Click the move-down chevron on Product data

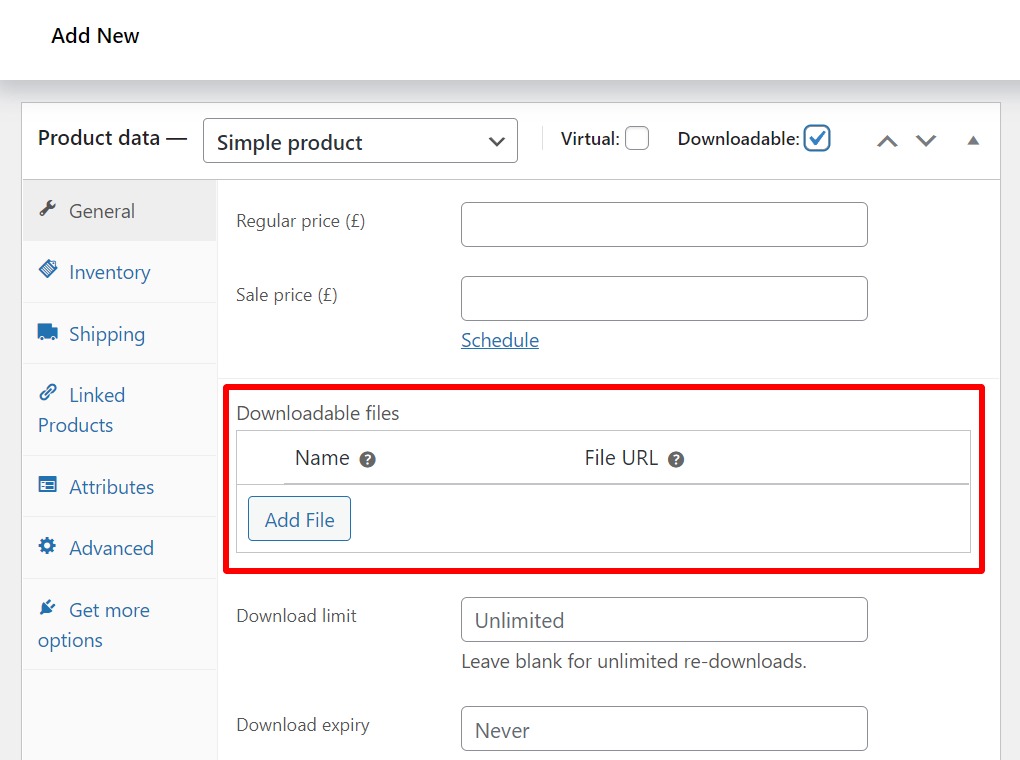click(x=926, y=141)
